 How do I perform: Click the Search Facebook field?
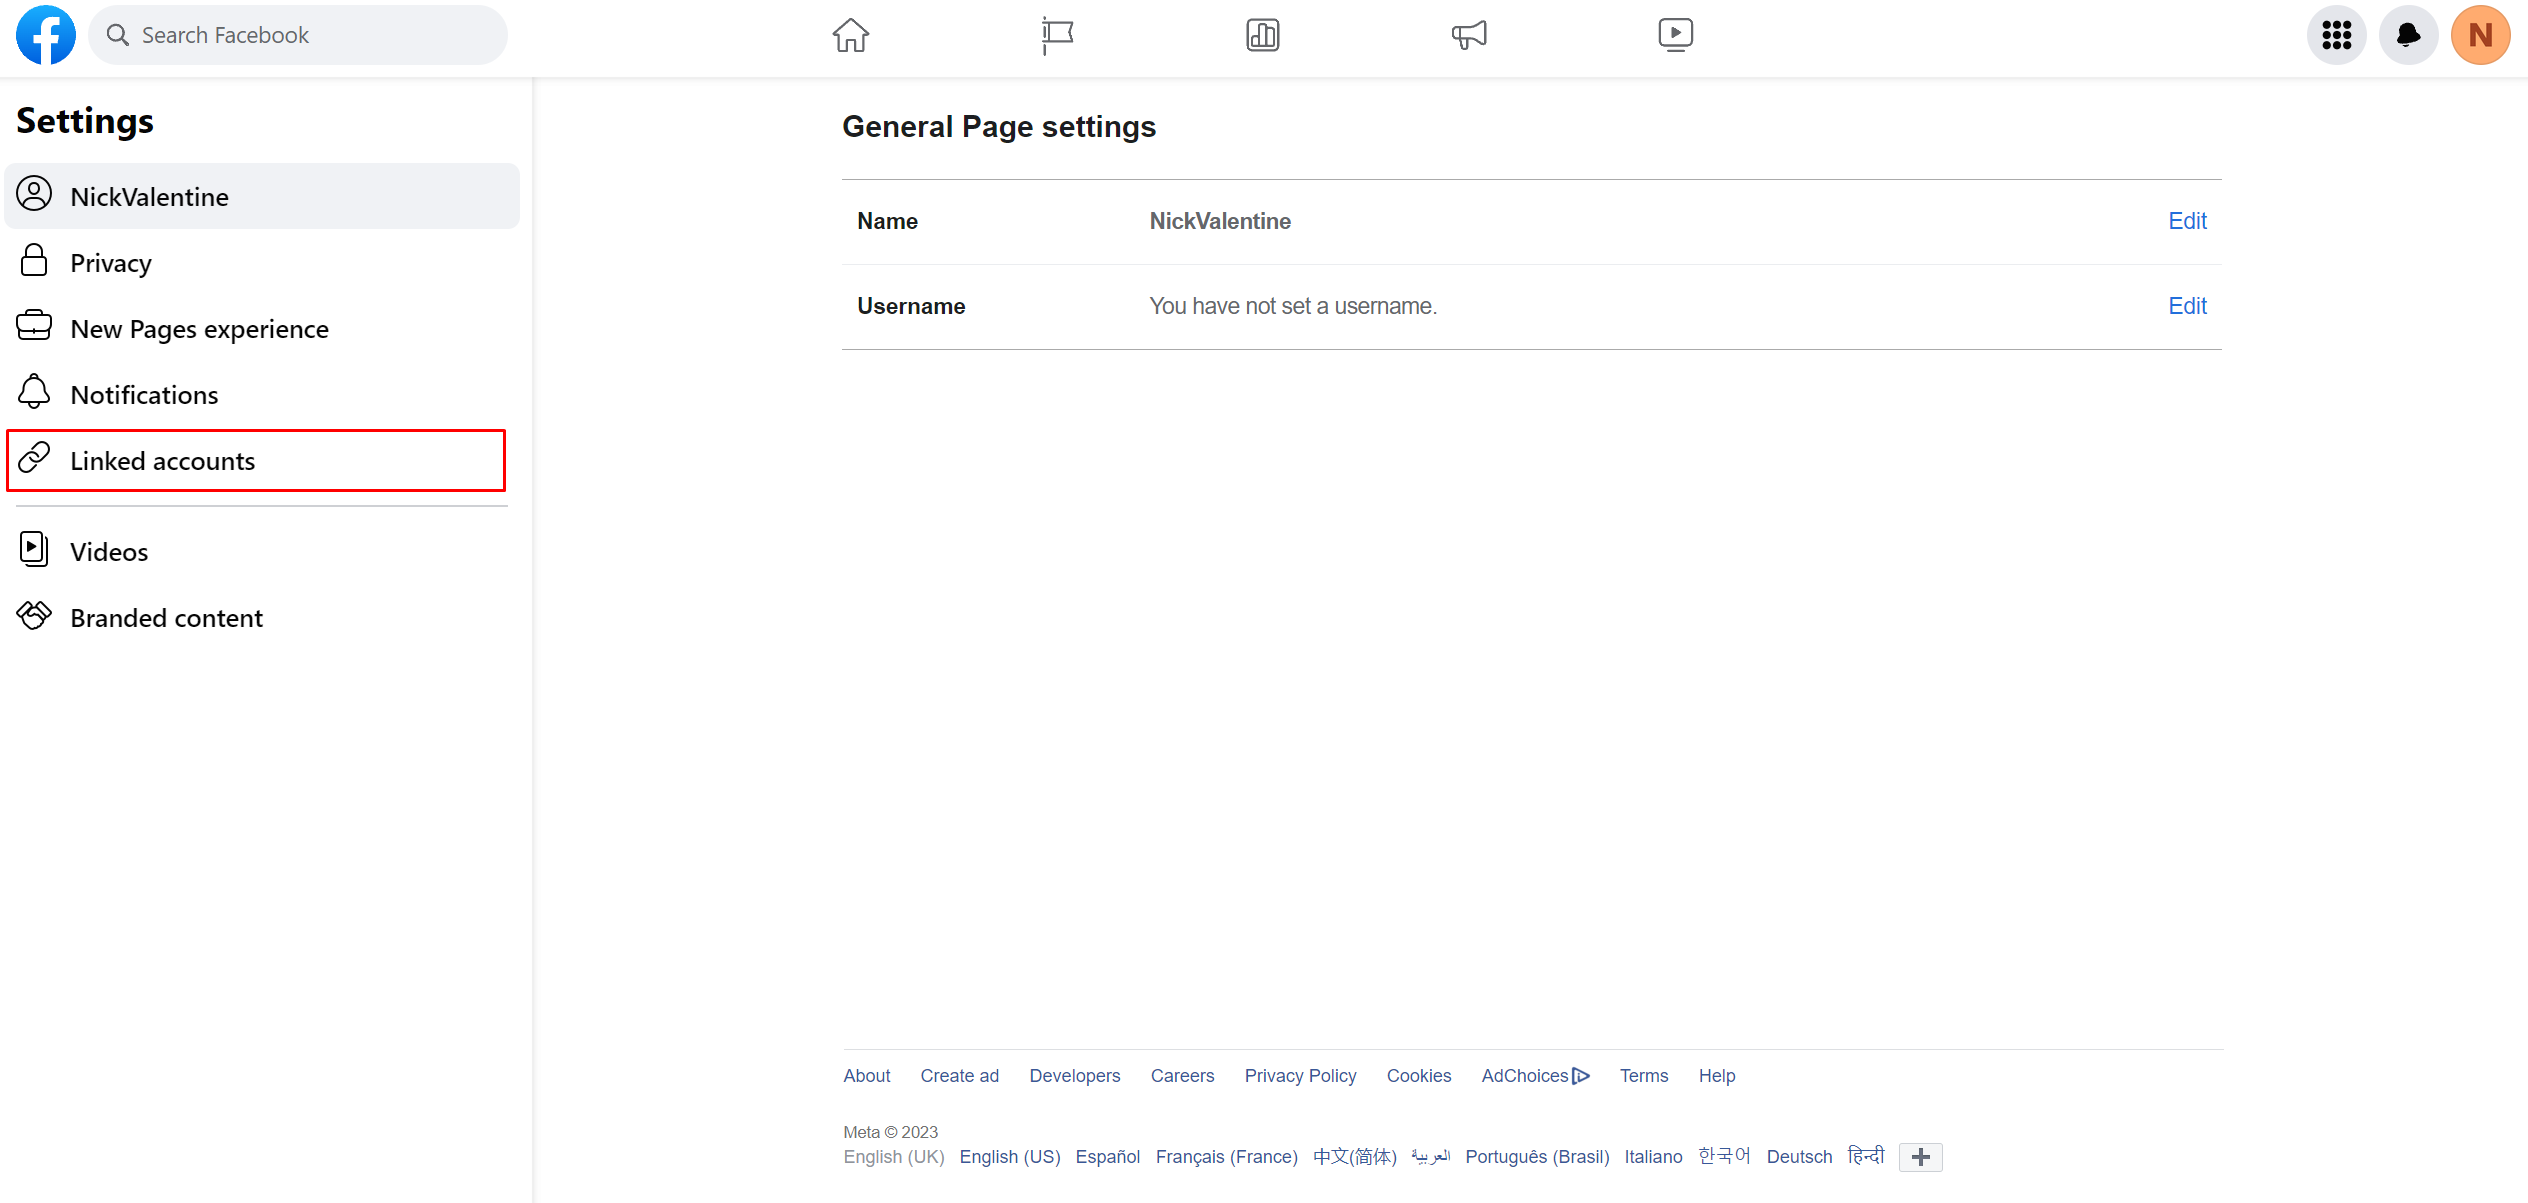298,35
